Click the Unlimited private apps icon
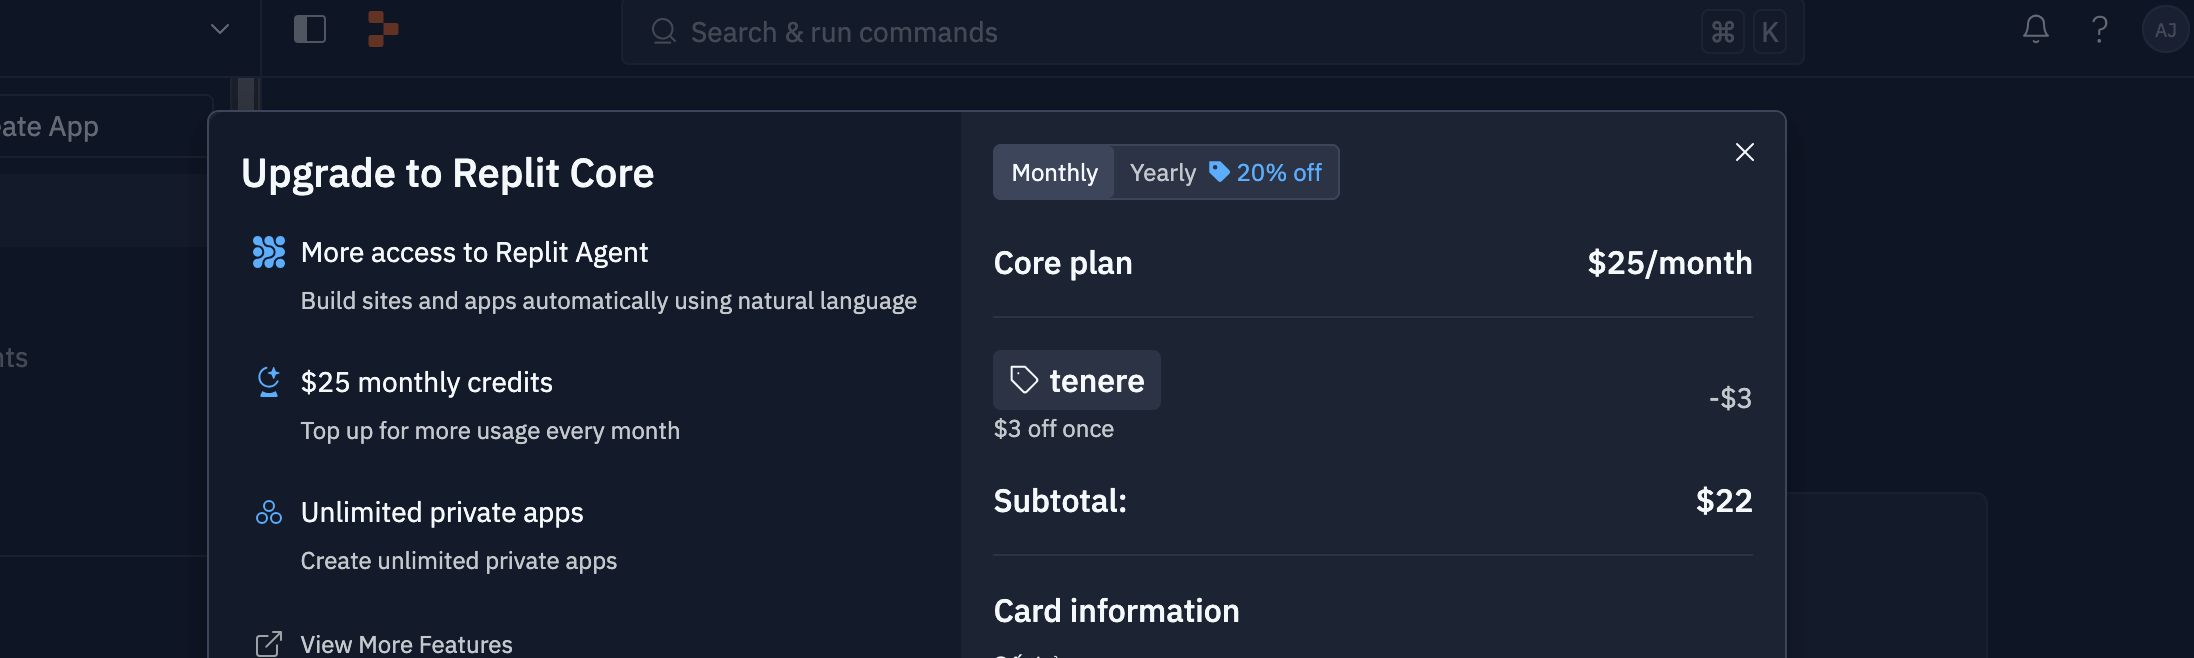 tap(267, 512)
